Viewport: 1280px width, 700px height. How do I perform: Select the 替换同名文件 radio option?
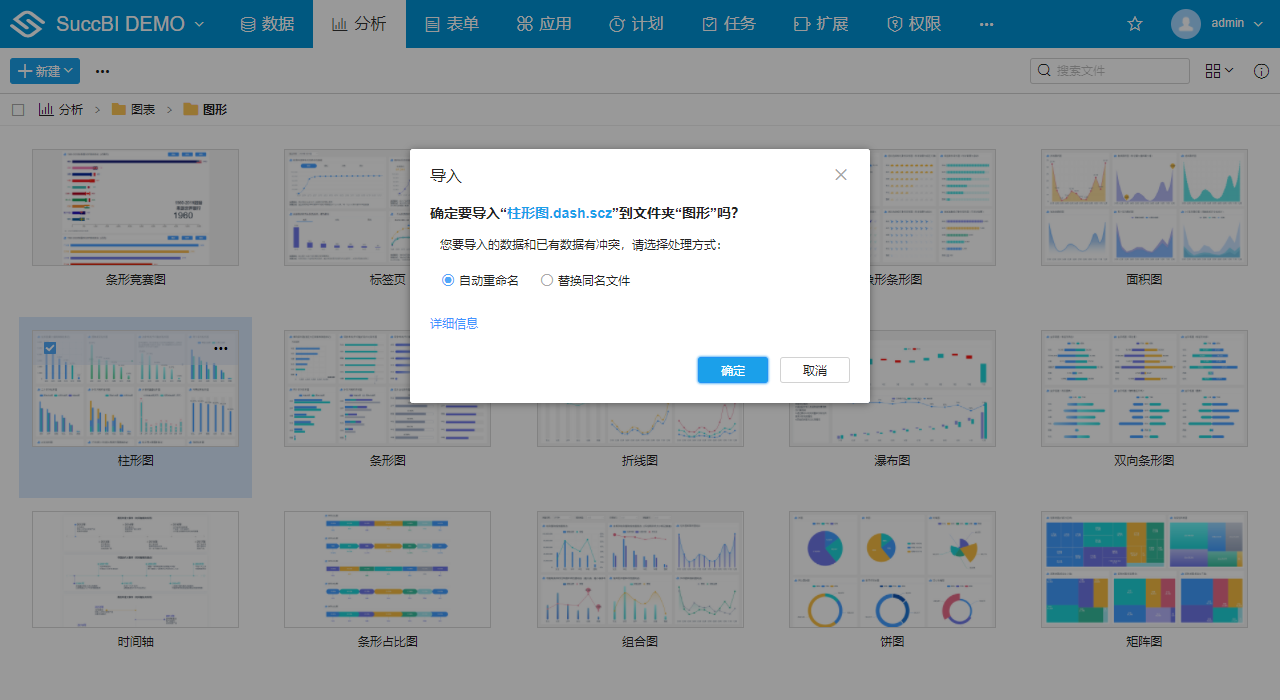click(x=547, y=280)
